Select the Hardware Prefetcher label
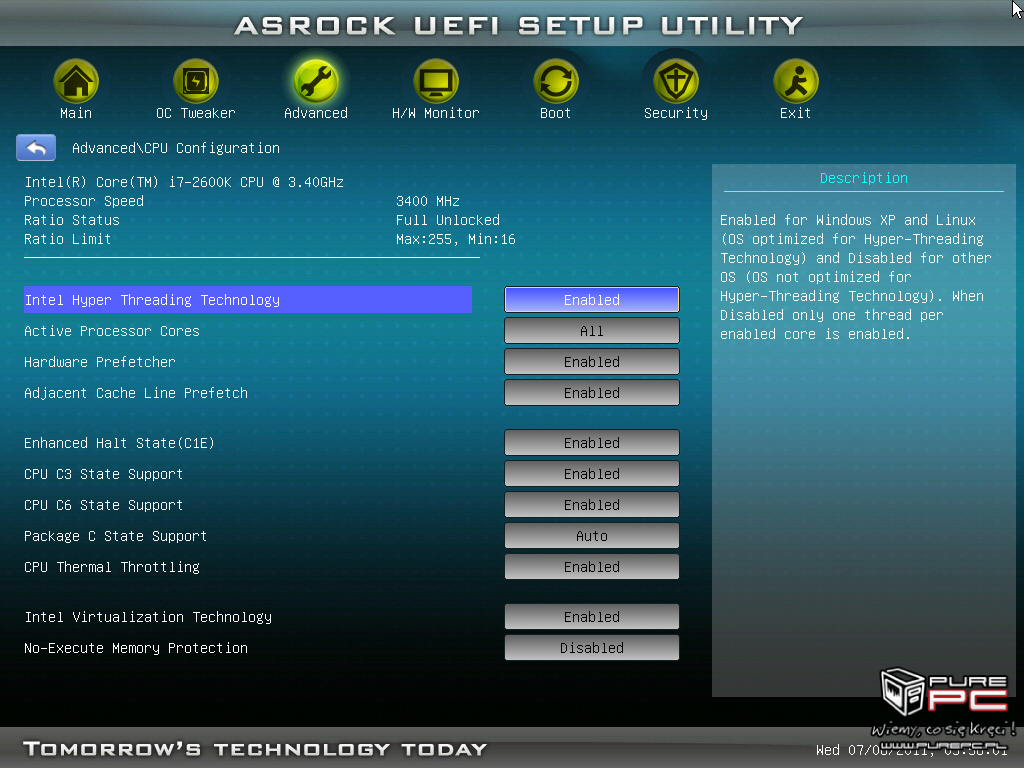 pyautogui.click(x=99, y=362)
